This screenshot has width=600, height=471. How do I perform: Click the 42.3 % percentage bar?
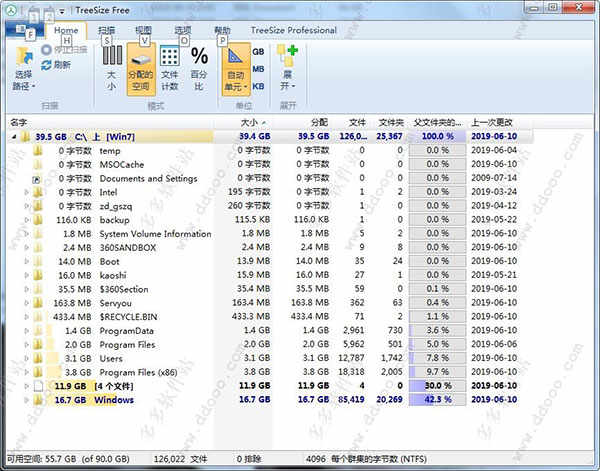437,400
